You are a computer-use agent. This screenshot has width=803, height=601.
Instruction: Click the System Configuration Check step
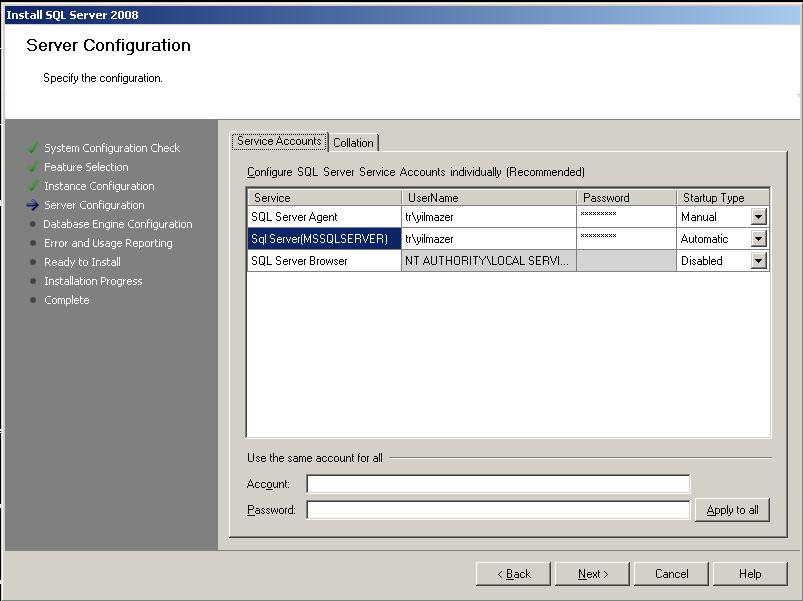(112, 148)
